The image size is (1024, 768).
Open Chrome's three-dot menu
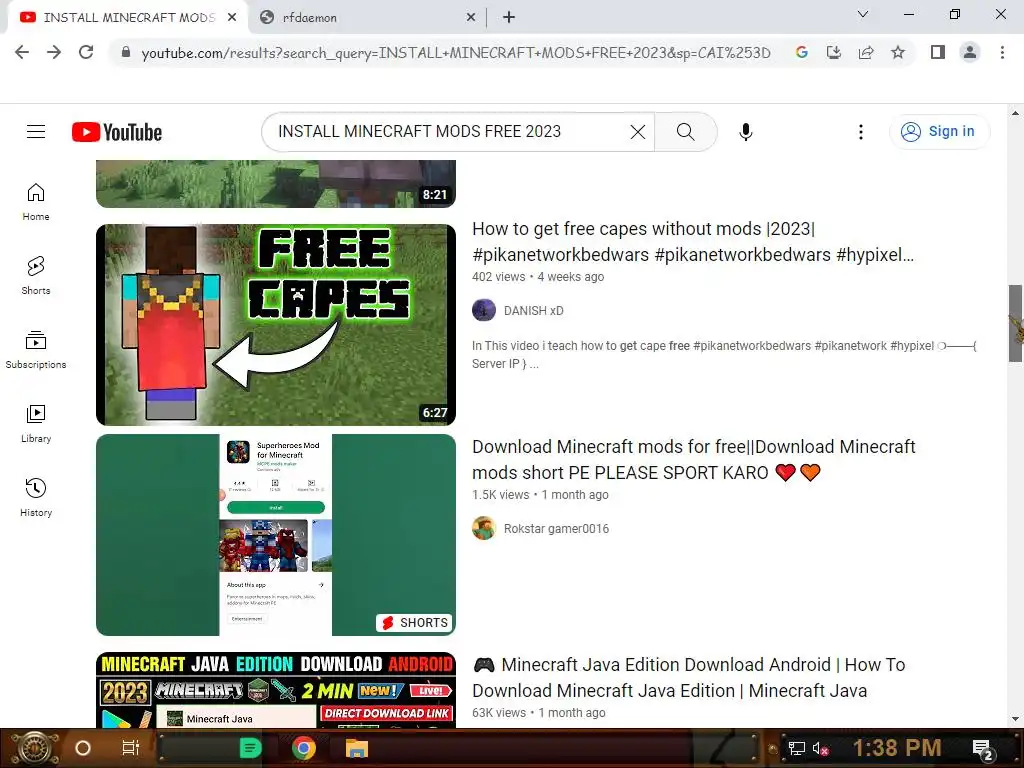coord(1002,52)
